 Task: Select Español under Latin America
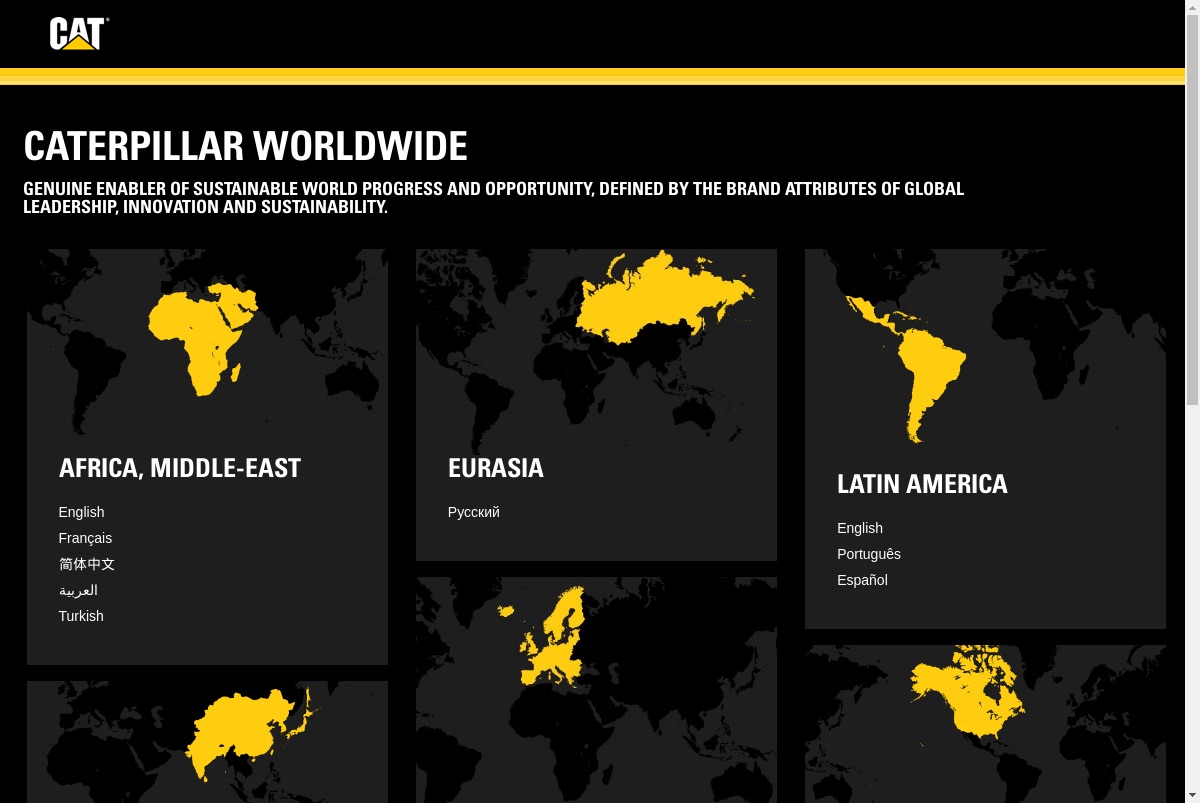[x=862, y=580]
